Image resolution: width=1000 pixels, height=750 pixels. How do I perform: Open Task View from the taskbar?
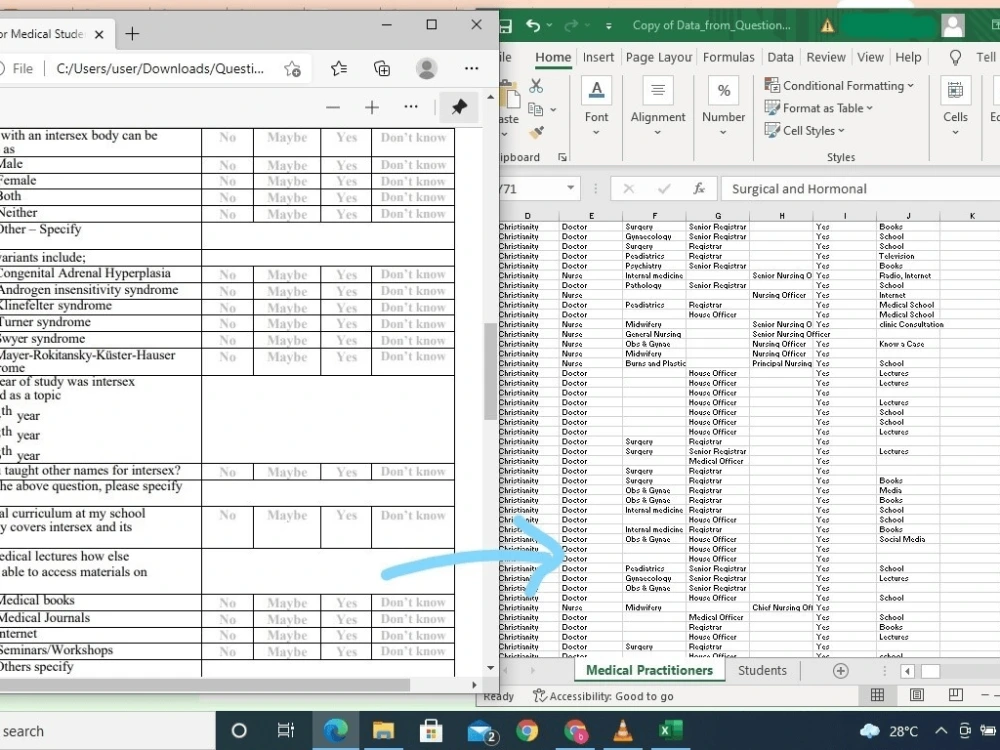286,730
